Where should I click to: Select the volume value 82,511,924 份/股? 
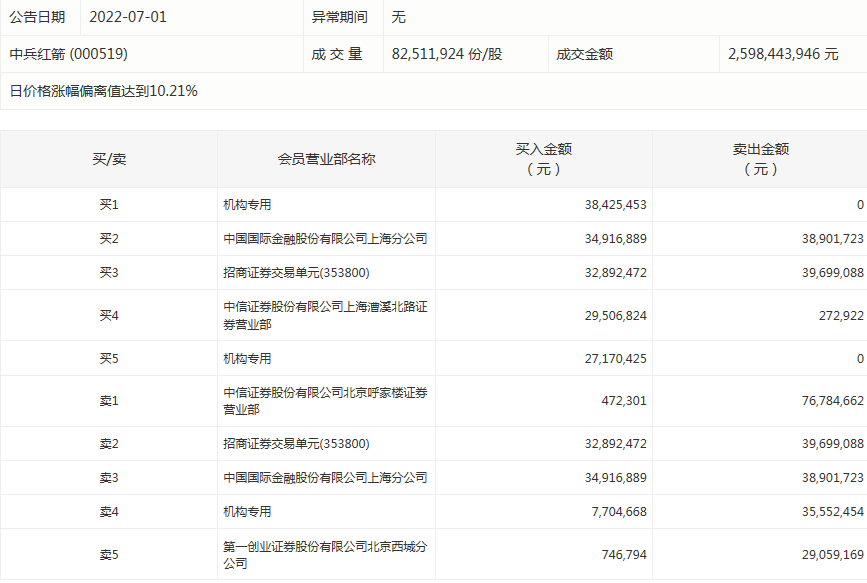(447, 54)
